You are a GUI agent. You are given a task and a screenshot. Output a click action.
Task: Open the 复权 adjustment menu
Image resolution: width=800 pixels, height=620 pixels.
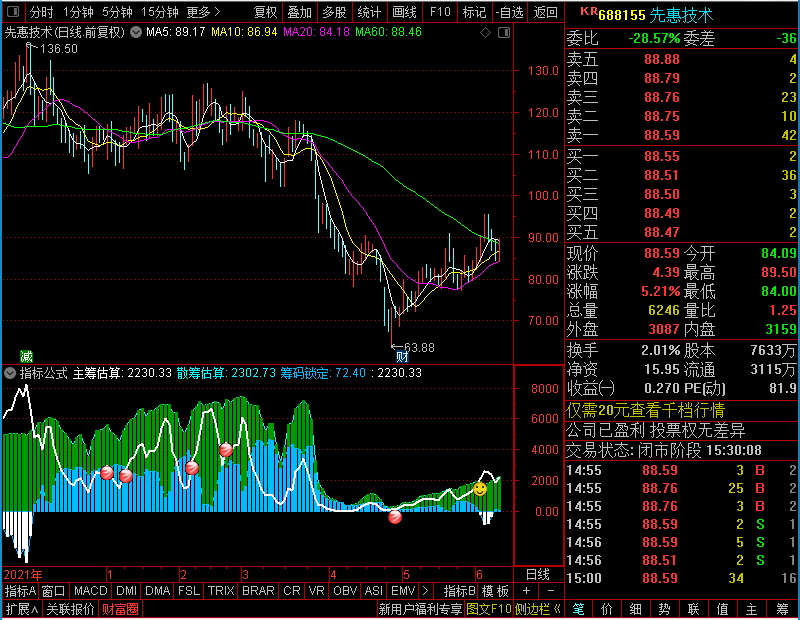[x=265, y=12]
